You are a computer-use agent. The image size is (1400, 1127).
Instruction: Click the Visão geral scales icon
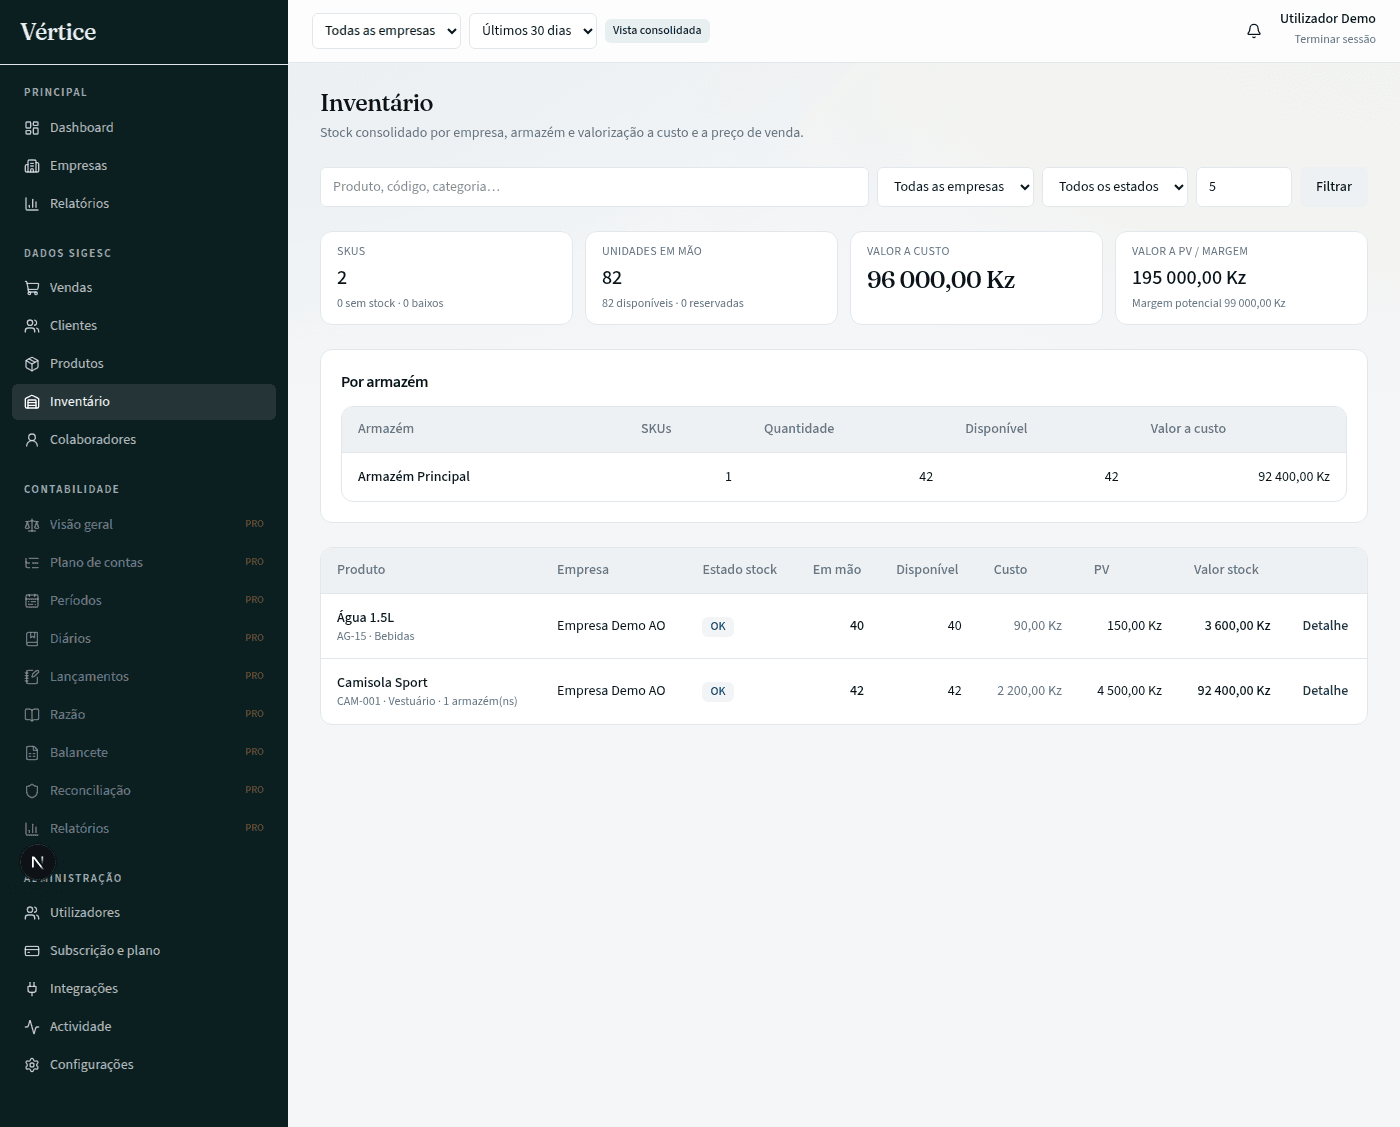tap(32, 525)
